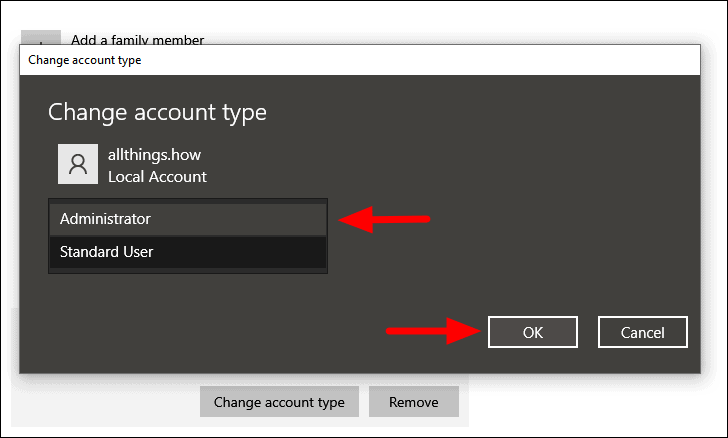The image size is (728, 438).
Task: Click the large Change account type heading
Action: (157, 112)
